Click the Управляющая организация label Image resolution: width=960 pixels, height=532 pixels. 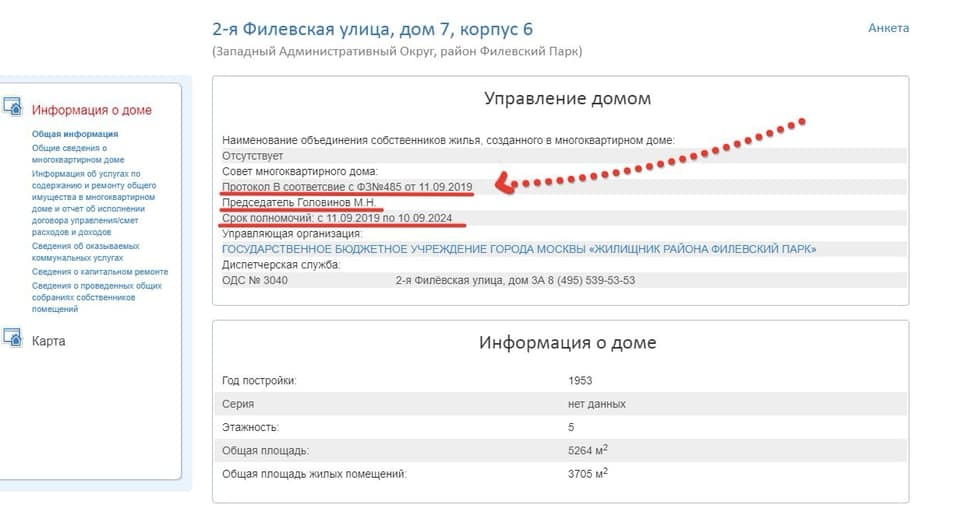click(292, 234)
